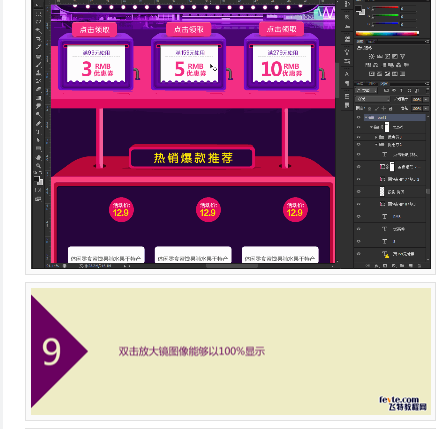
Task: Click the red R color slider
Action: coord(385,7)
